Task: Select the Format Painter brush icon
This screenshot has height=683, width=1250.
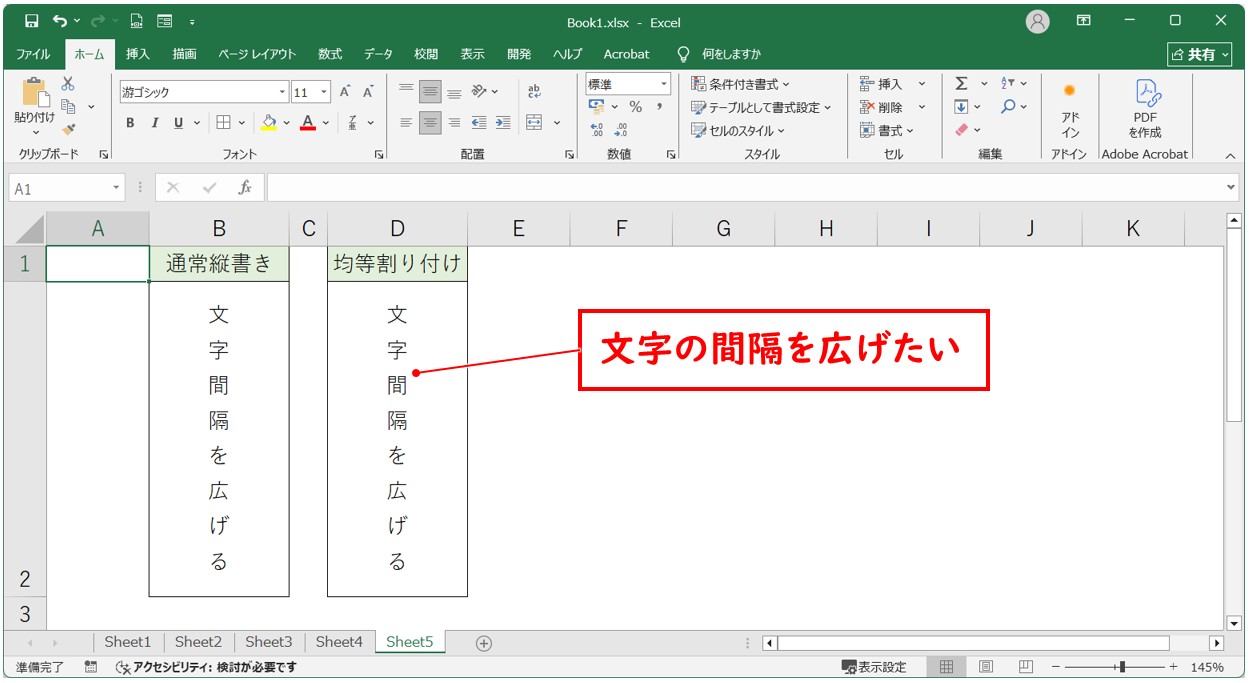Action: (68, 129)
